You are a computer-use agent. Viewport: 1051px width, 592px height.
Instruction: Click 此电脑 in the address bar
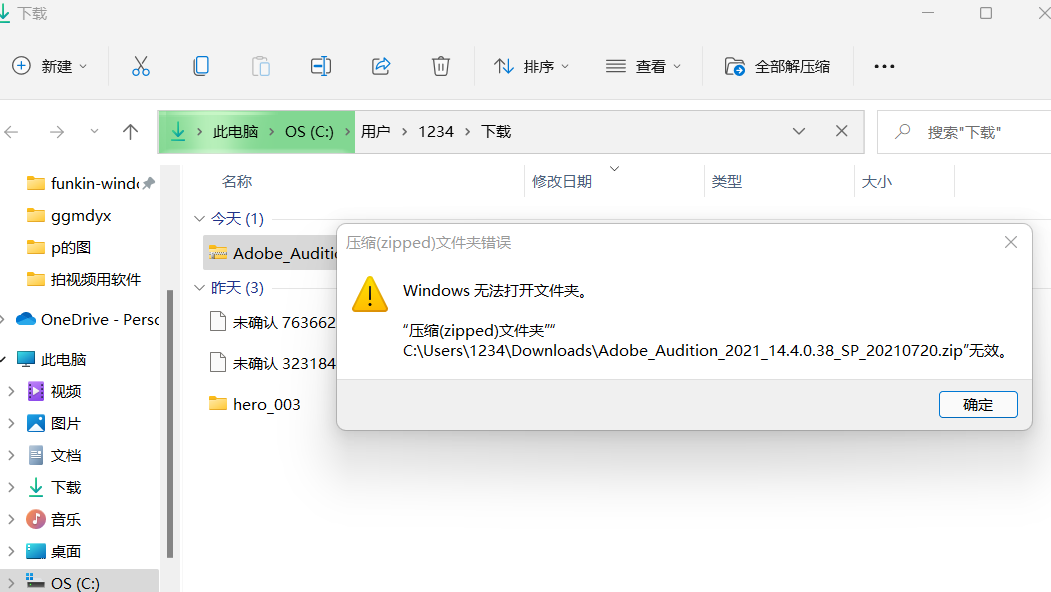[235, 132]
